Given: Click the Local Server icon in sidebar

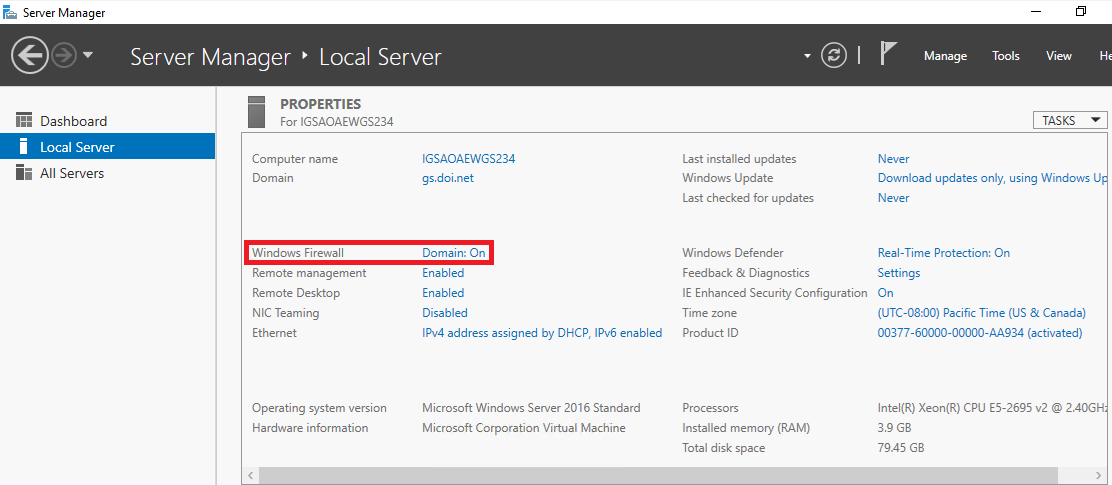Looking at the screenshot, I should 23,147.
